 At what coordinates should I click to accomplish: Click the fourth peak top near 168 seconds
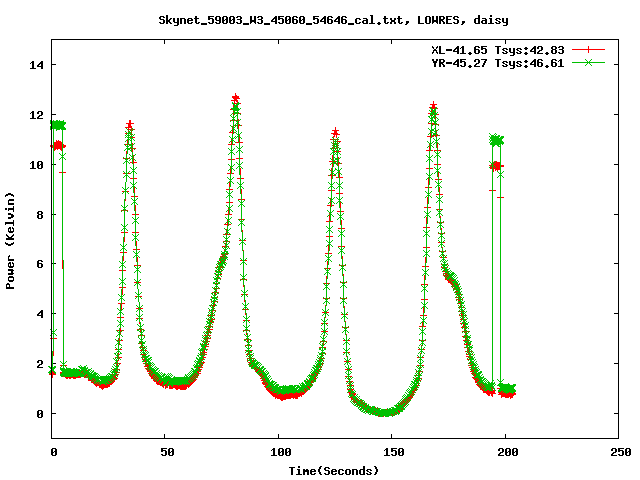point(433,106)
